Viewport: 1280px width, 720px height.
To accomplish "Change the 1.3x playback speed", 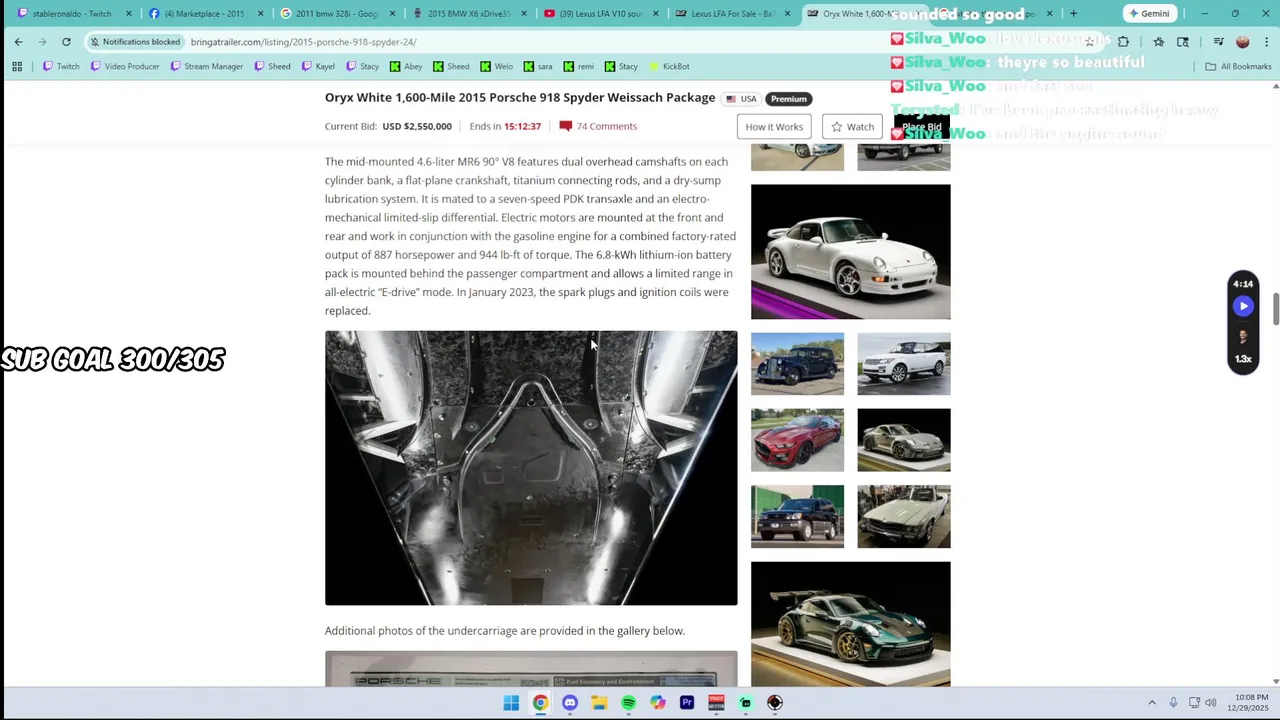I will pyautogui.click(x=1243, y=359).
